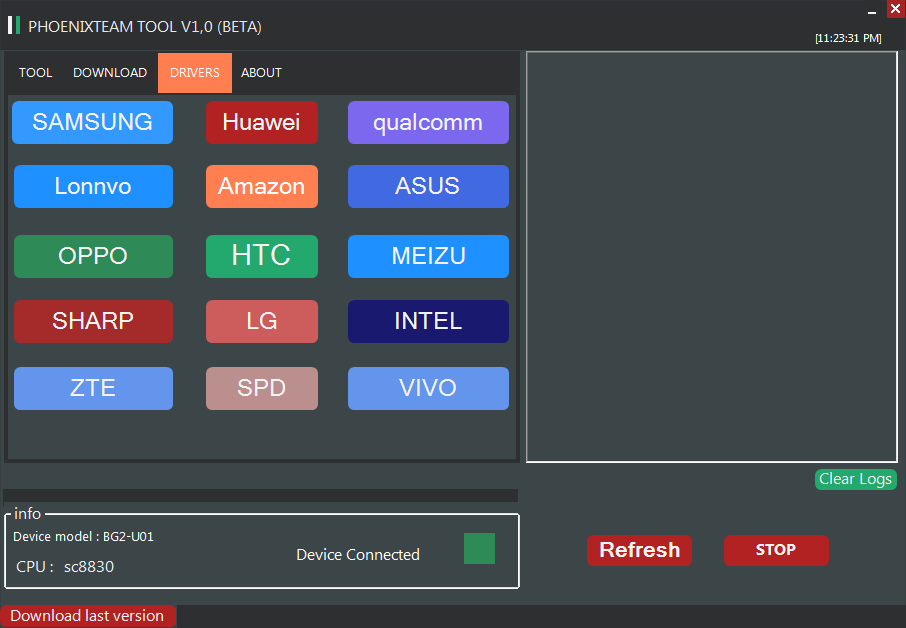906x628 pixels.
Task: Choose the SHARP driver button
Action: coord(93,321)
